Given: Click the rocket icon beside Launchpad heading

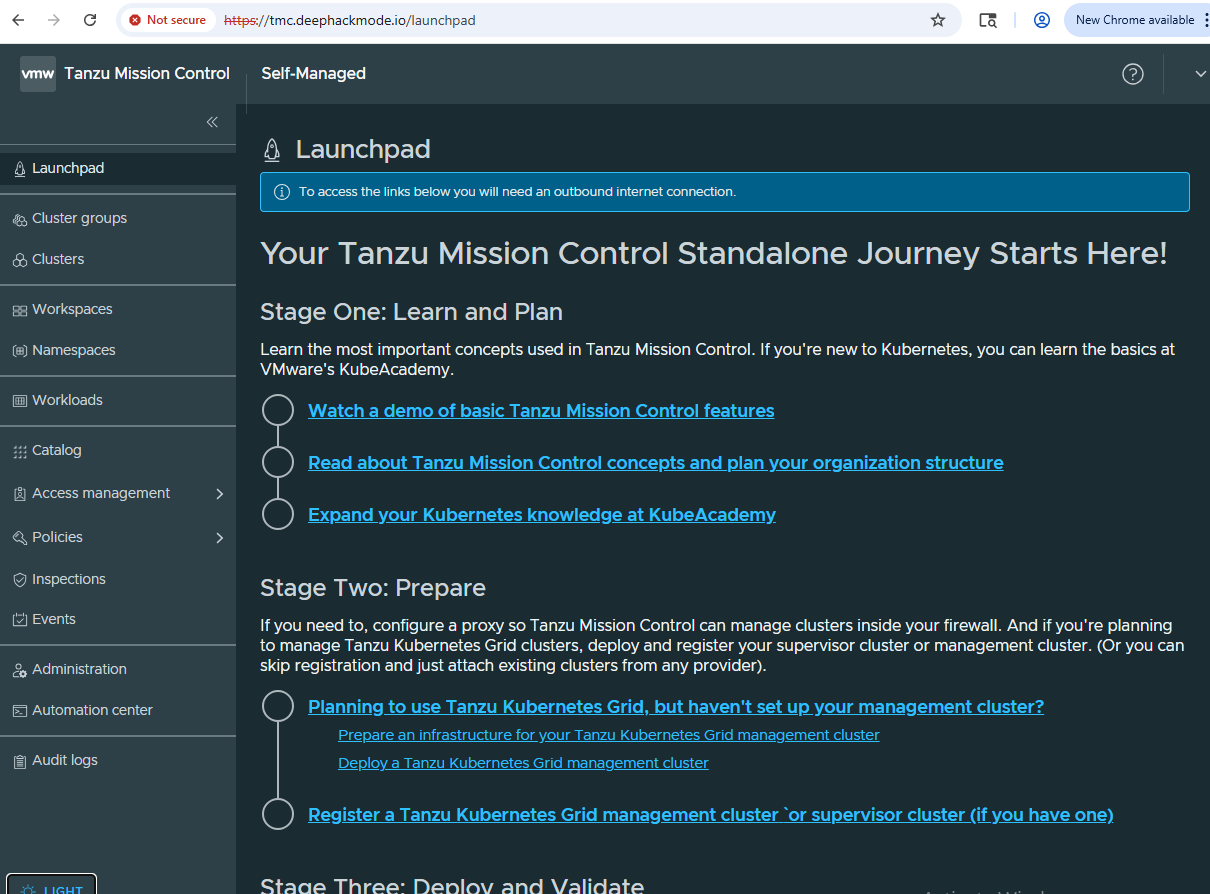Looking at the screenshot, I should tap(271, 150).
